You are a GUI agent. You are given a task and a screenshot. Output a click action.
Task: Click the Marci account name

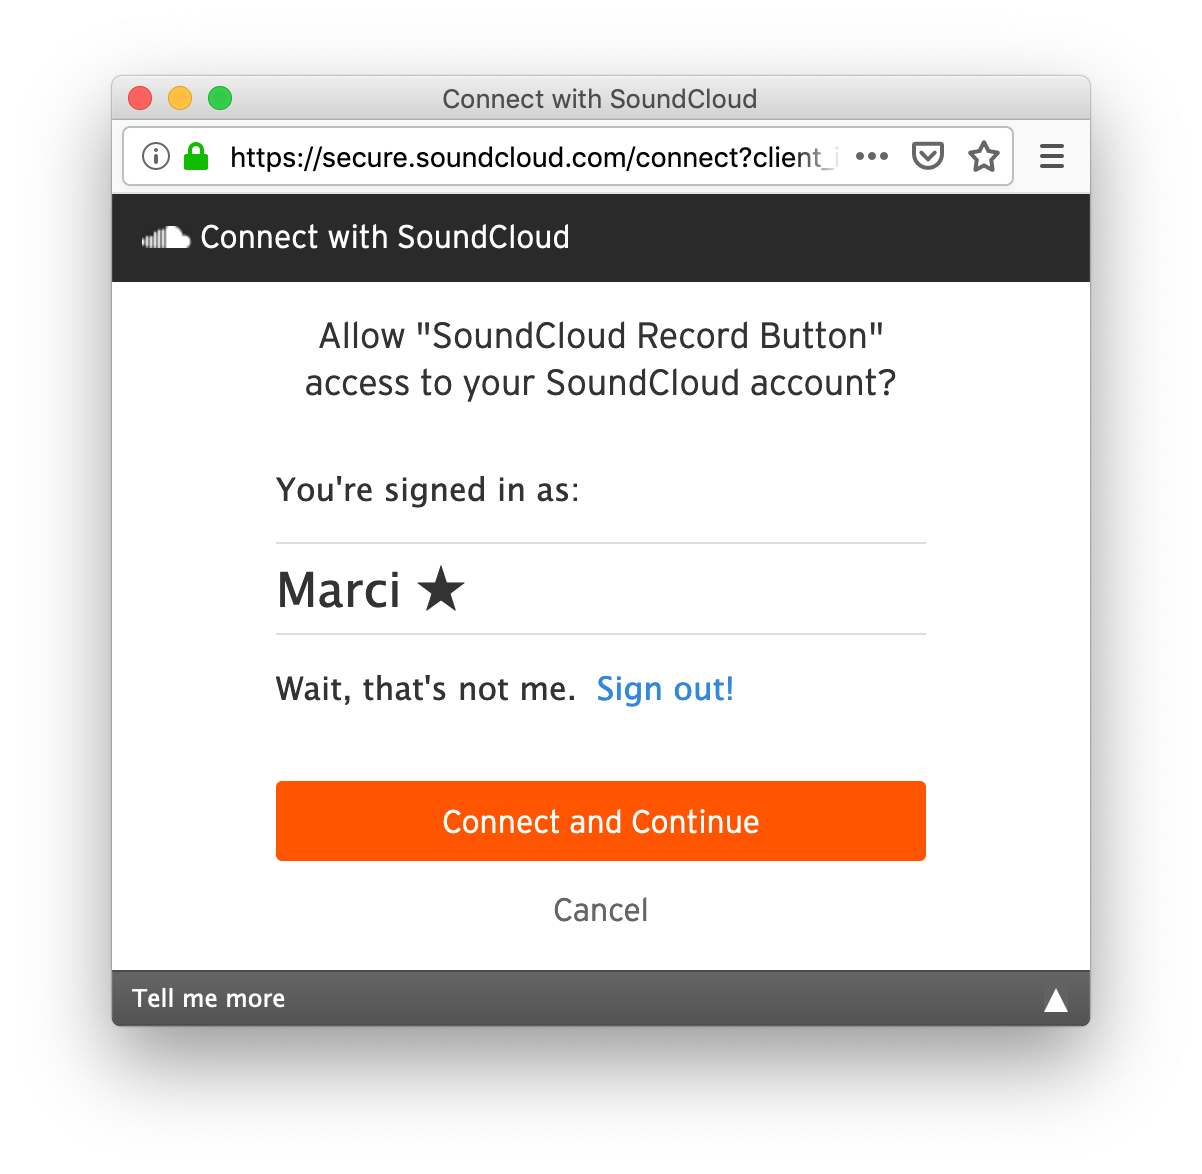click(339, 589)
